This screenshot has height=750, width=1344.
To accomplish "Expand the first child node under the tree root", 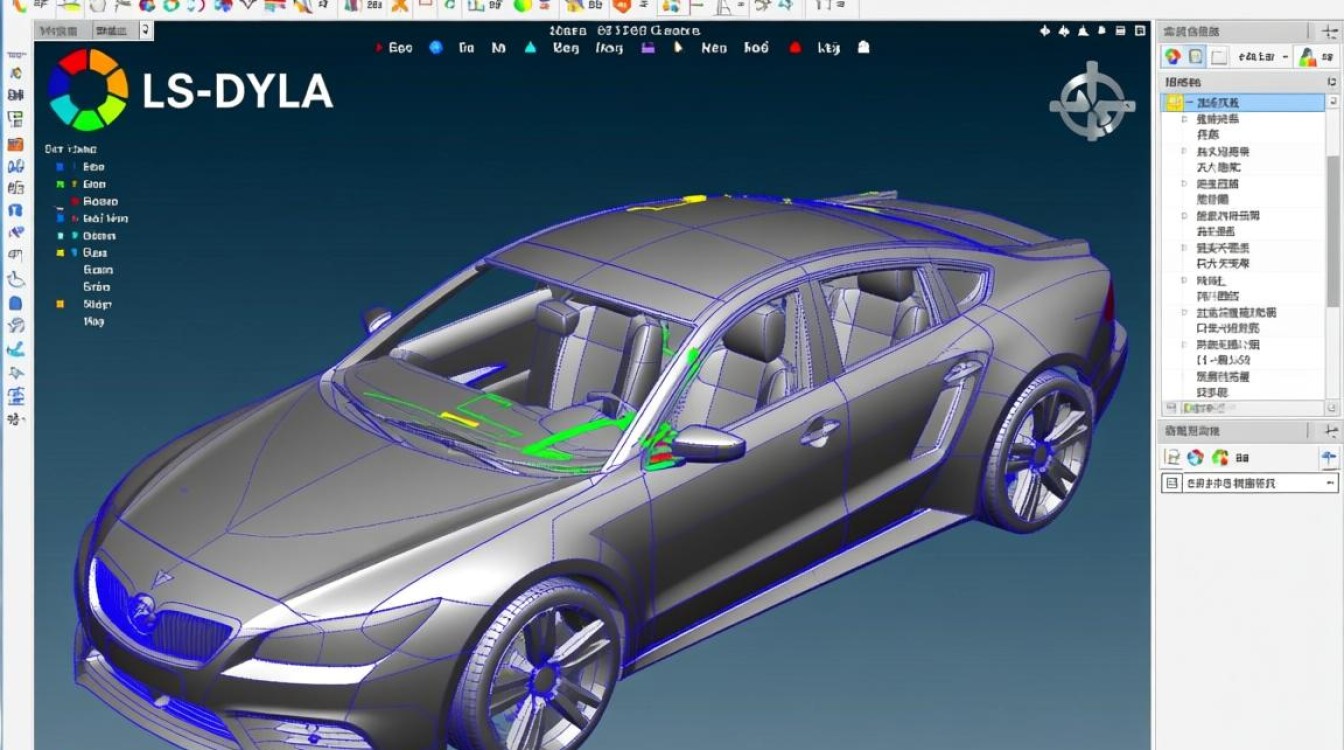I will coord(1185,119).
